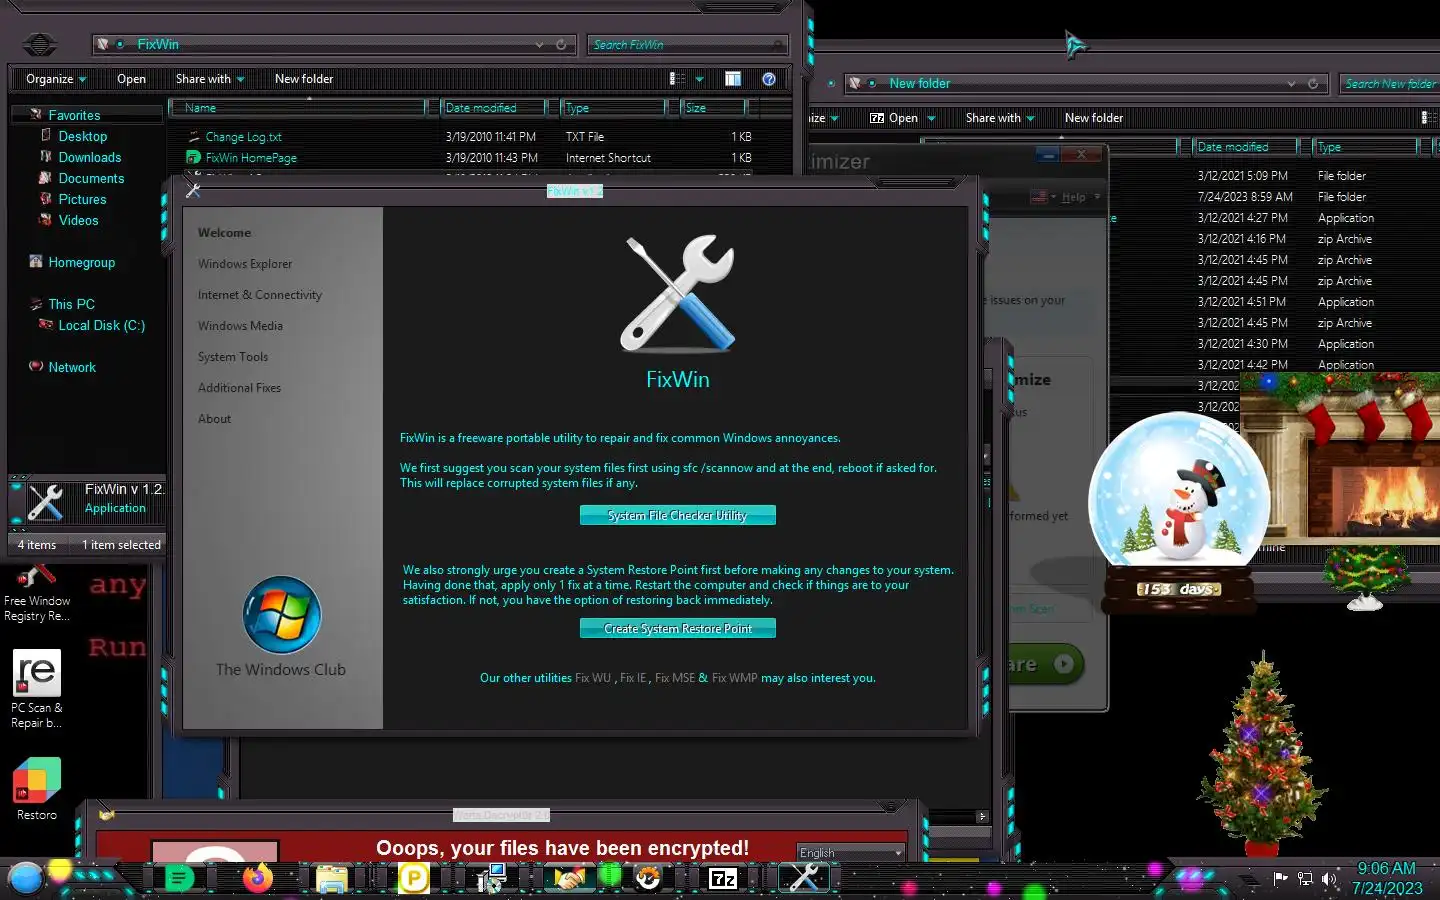Open the About section in FixWin
The width and height of the screenshot is (1440, 900).
214,419
